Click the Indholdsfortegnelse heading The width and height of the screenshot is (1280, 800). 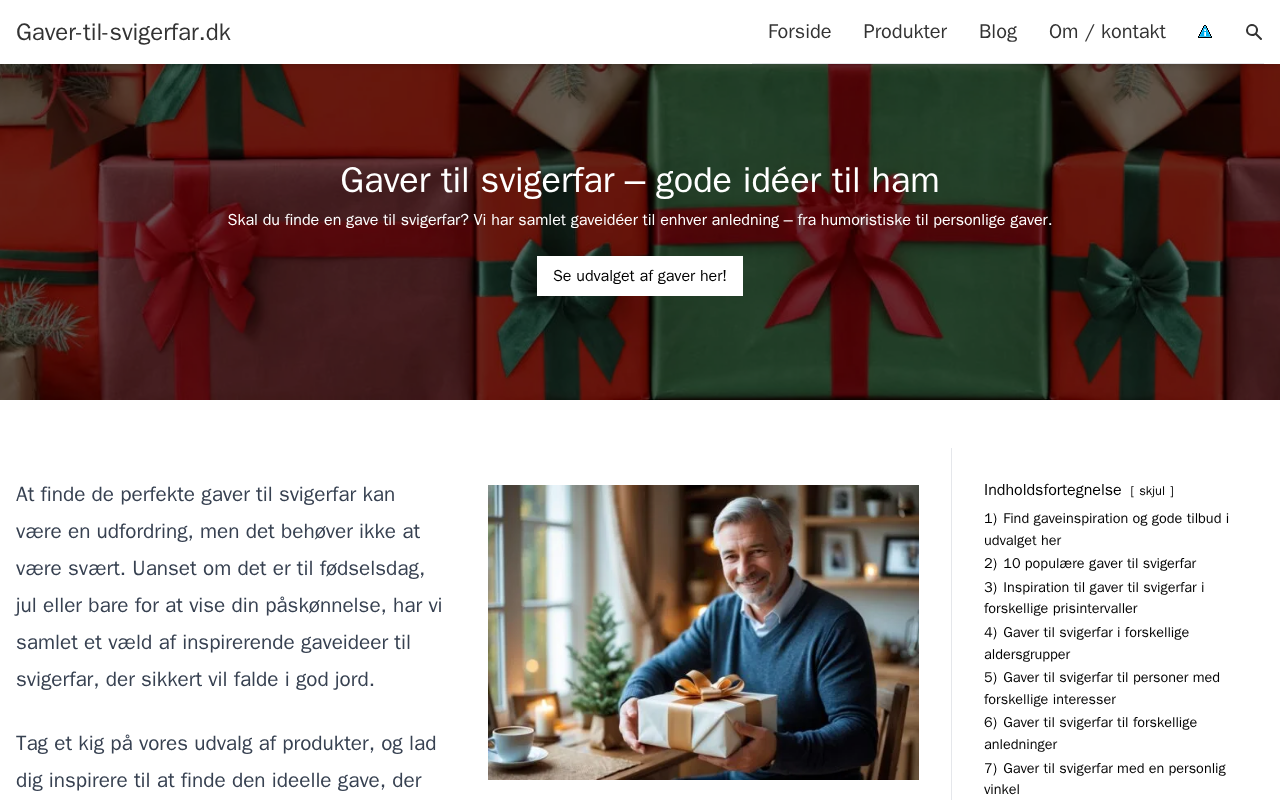click(1053, 490)
